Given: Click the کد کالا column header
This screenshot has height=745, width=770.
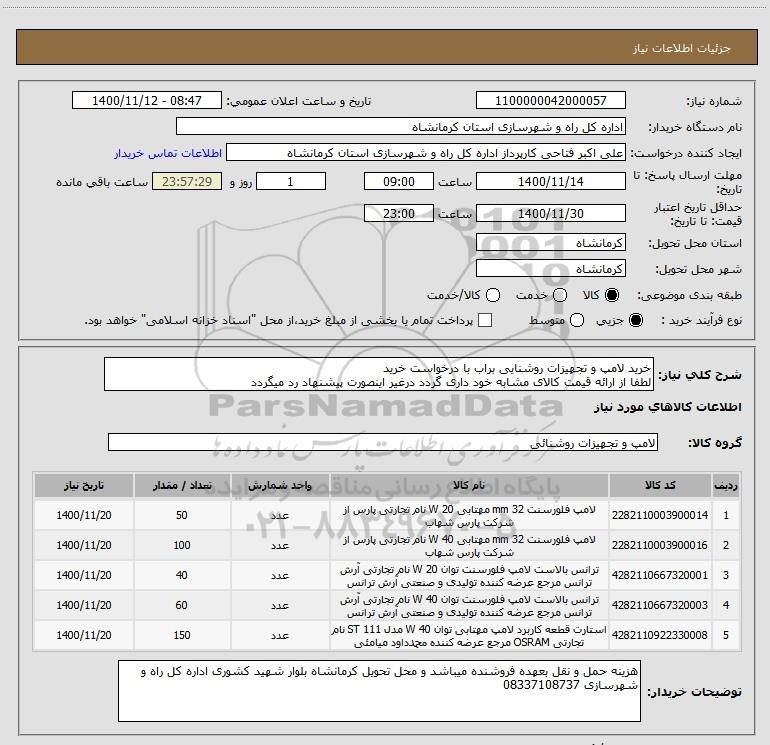Looking at the screenshot, I should [660, 486].
